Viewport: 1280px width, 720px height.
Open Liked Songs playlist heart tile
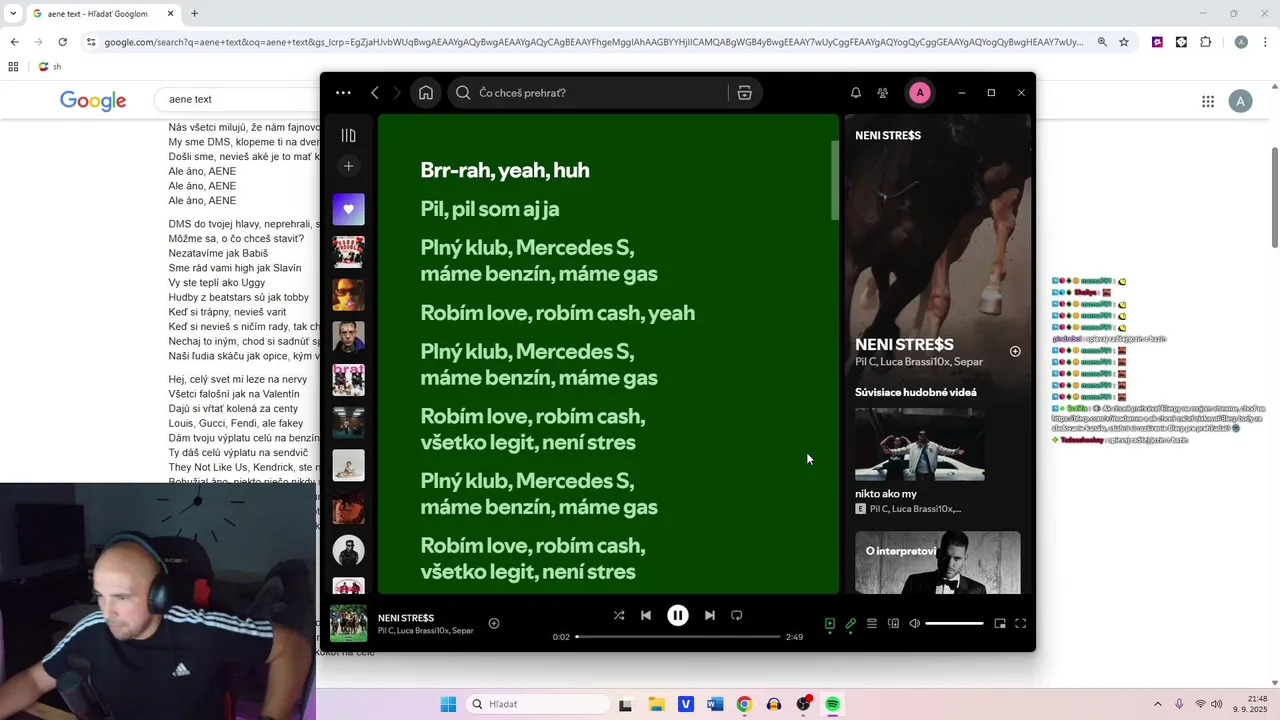click(x=348, y=209)
